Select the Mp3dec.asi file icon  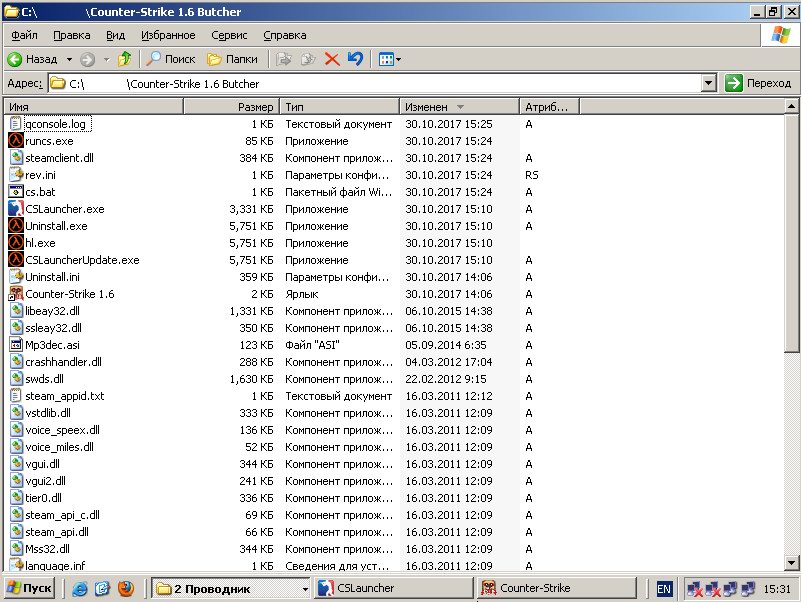tap(16, 344)
